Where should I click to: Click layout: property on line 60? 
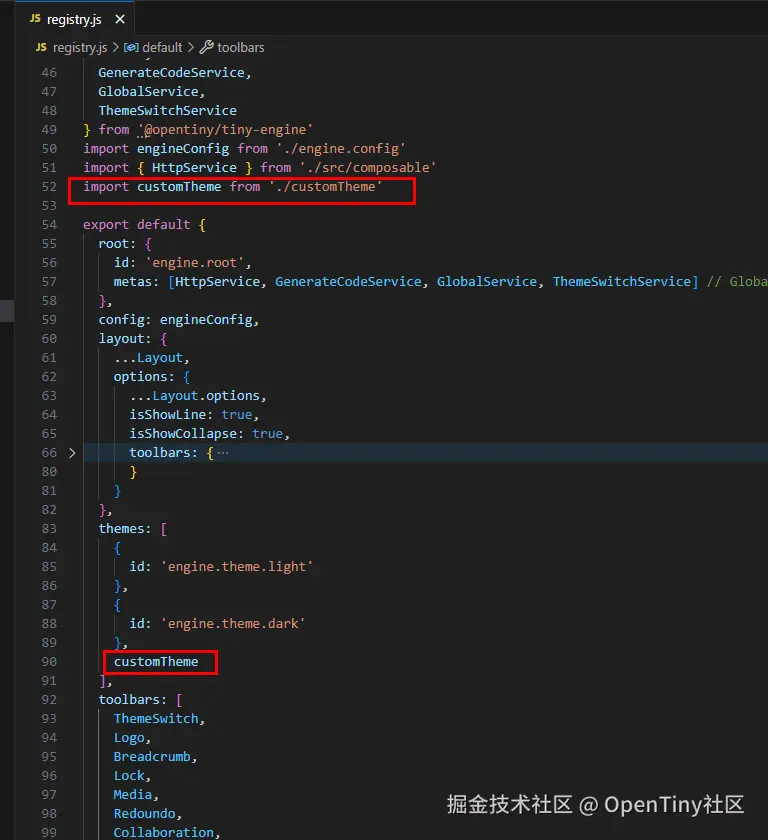[x=125, y=339]
